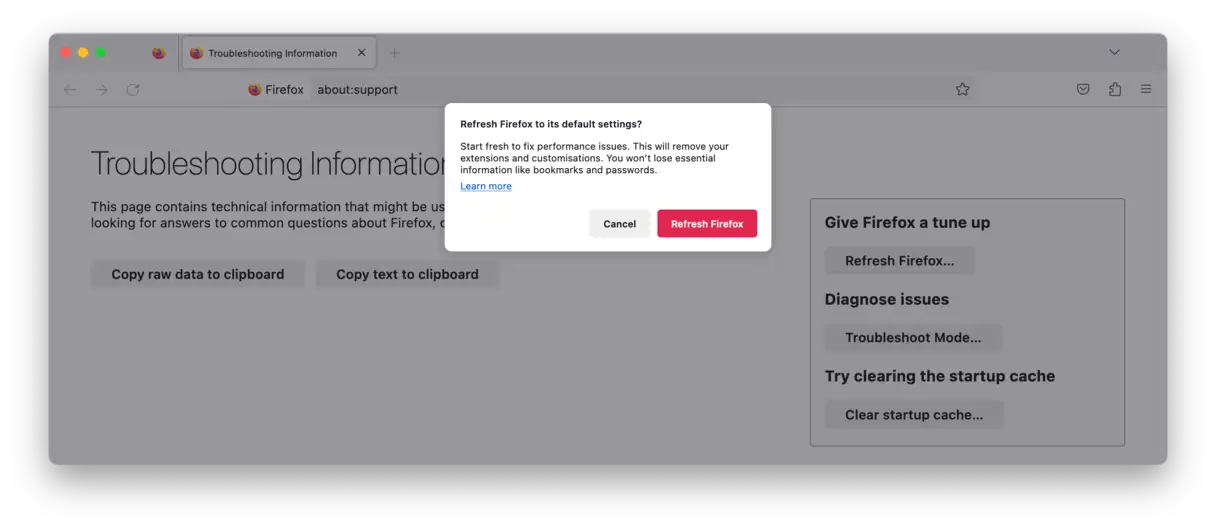Click the Troubleshooting Information page heading
The width and height of the screenshot is (1216, 529).
pyautogui.click(x=268, y=163)
